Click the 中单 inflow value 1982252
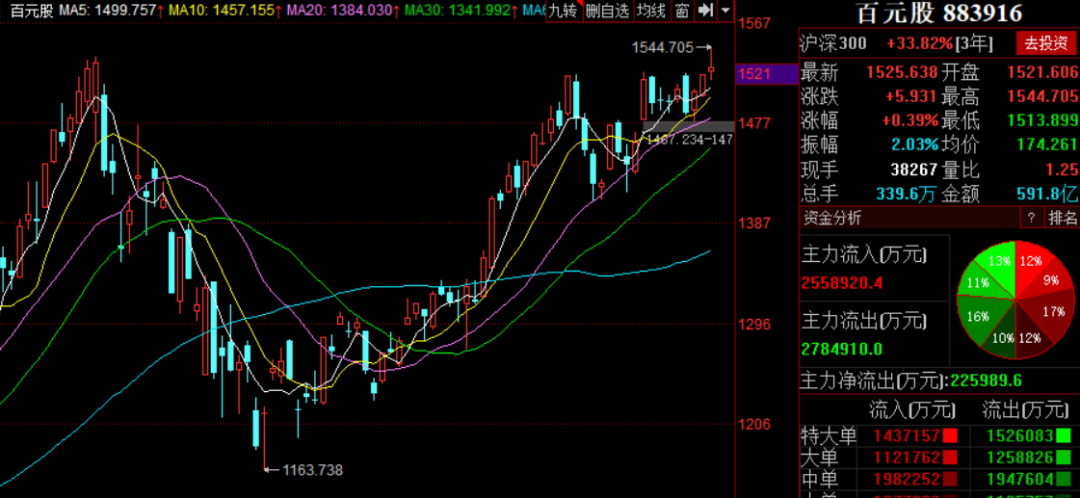The image size is (1080, 498). click(x=906, y=478)
